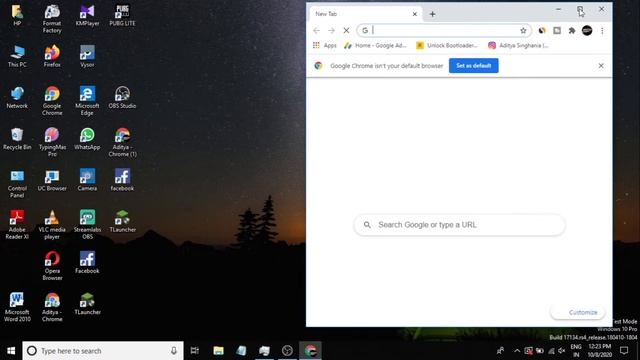Open OBS Studio from the taskbar
This screenshot has height=360, width=640.
pyautogui.click(x=287, y=351)
